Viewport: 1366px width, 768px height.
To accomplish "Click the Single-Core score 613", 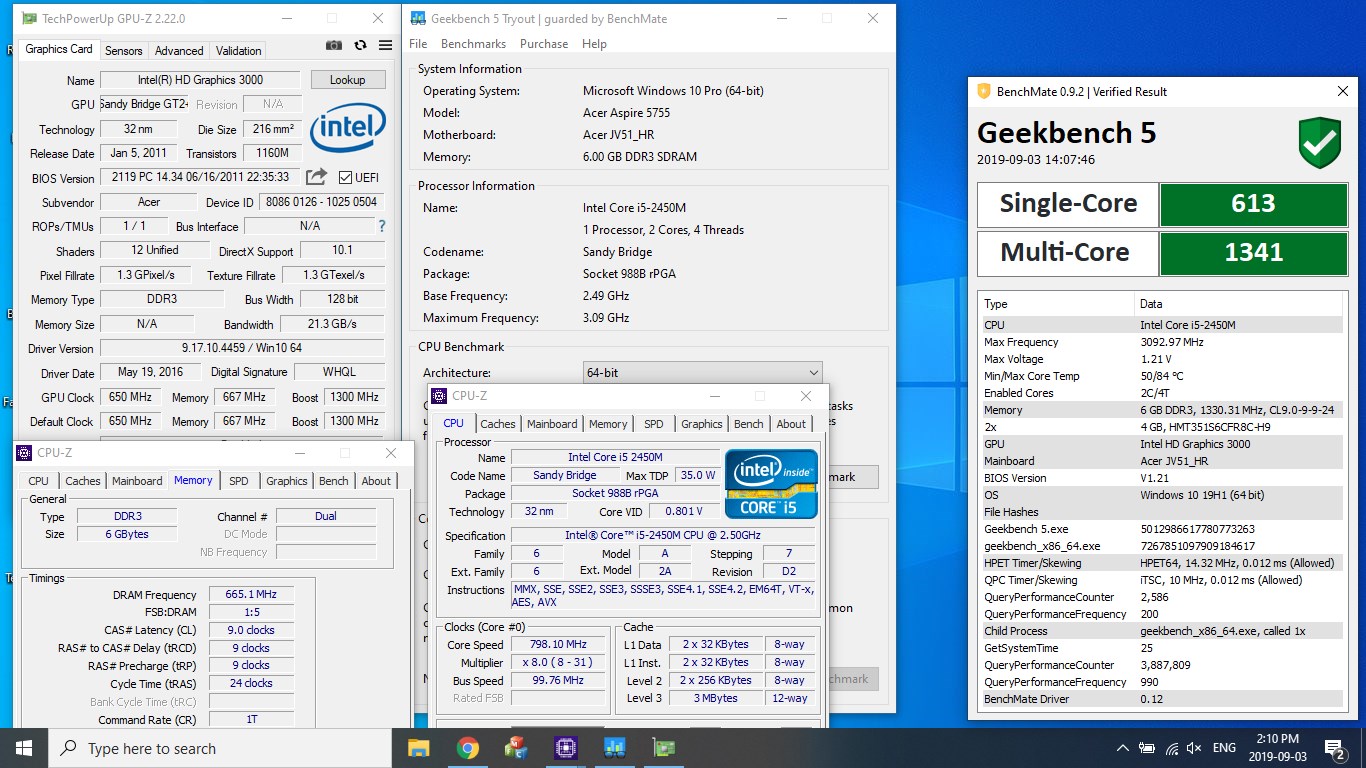I will coord(1253,204).
